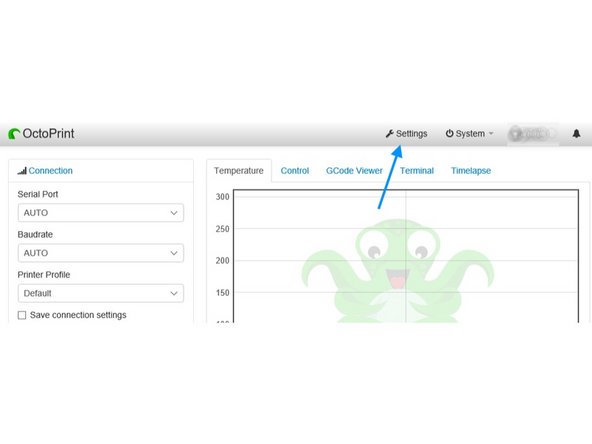Click the blurred user account button
Screen dimensions: 592x444
click(x=533, y=134)
